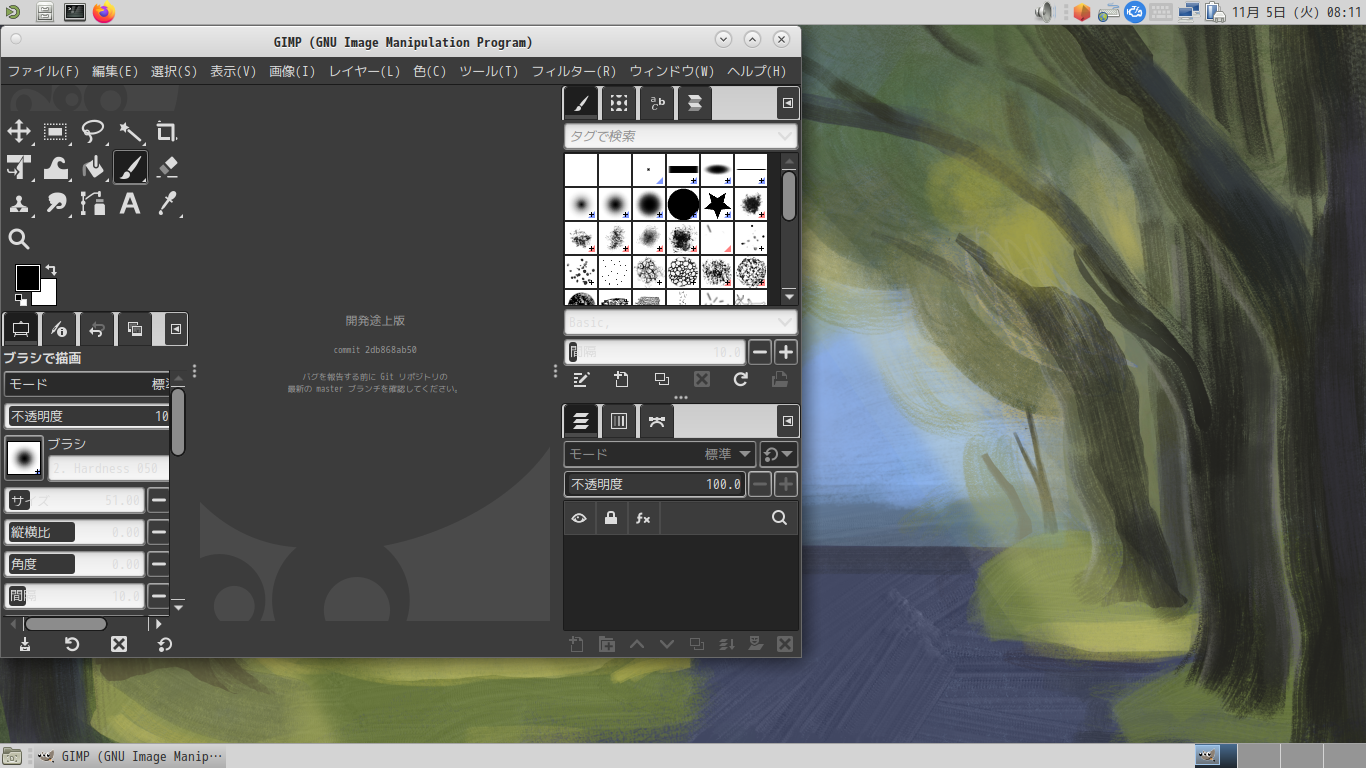Select the Unified Transform tool
The width and height of the screenshot is (1366, 768).
click(19, 168)
